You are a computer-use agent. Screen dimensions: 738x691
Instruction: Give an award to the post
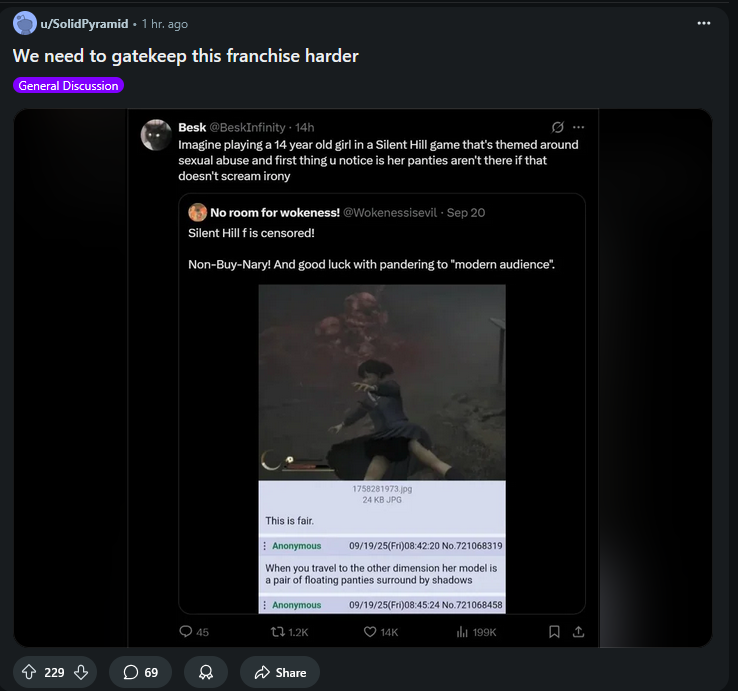coord(206,672)
